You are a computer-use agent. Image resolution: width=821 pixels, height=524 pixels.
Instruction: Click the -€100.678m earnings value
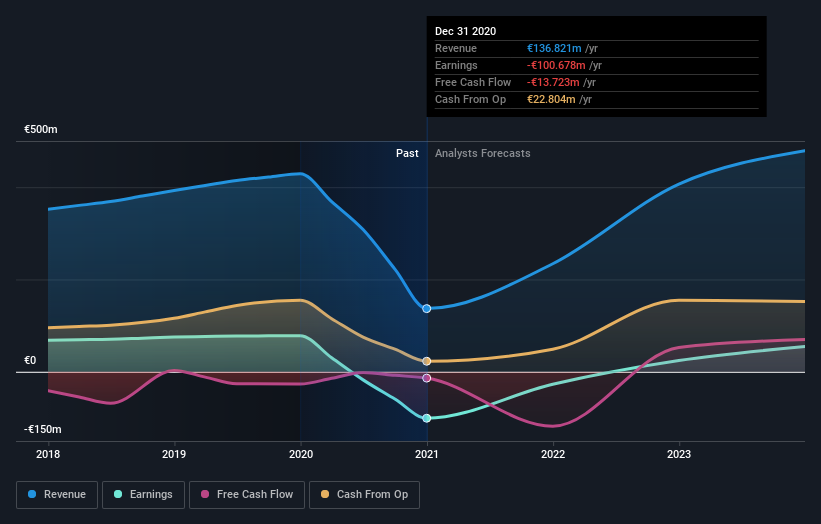click(556, 65)
